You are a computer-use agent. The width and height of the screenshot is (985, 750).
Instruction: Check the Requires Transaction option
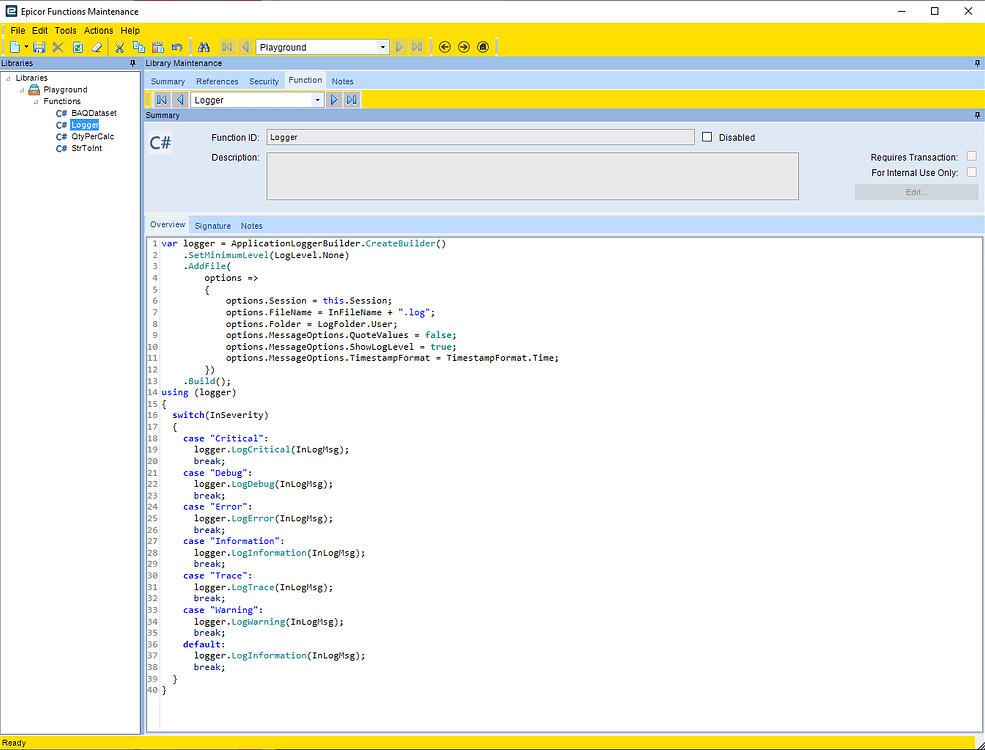click(x=969, y=157)
